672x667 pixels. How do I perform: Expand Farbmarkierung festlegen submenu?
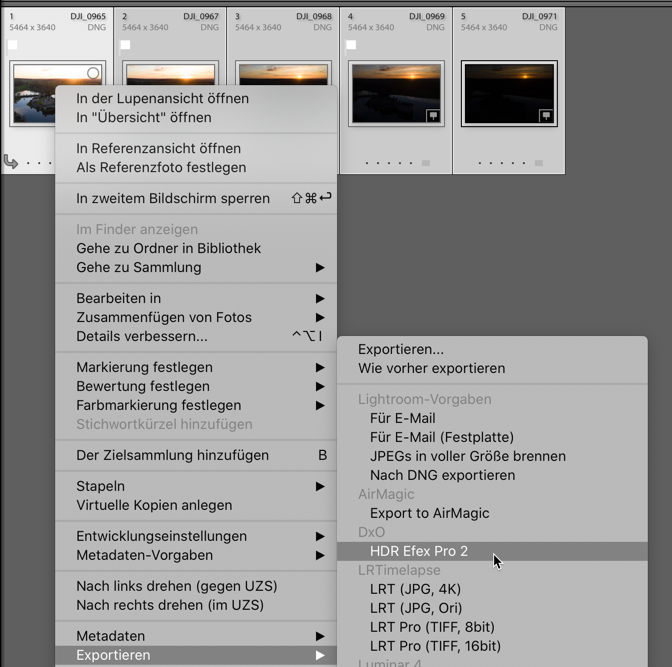[x=196, y=405]
